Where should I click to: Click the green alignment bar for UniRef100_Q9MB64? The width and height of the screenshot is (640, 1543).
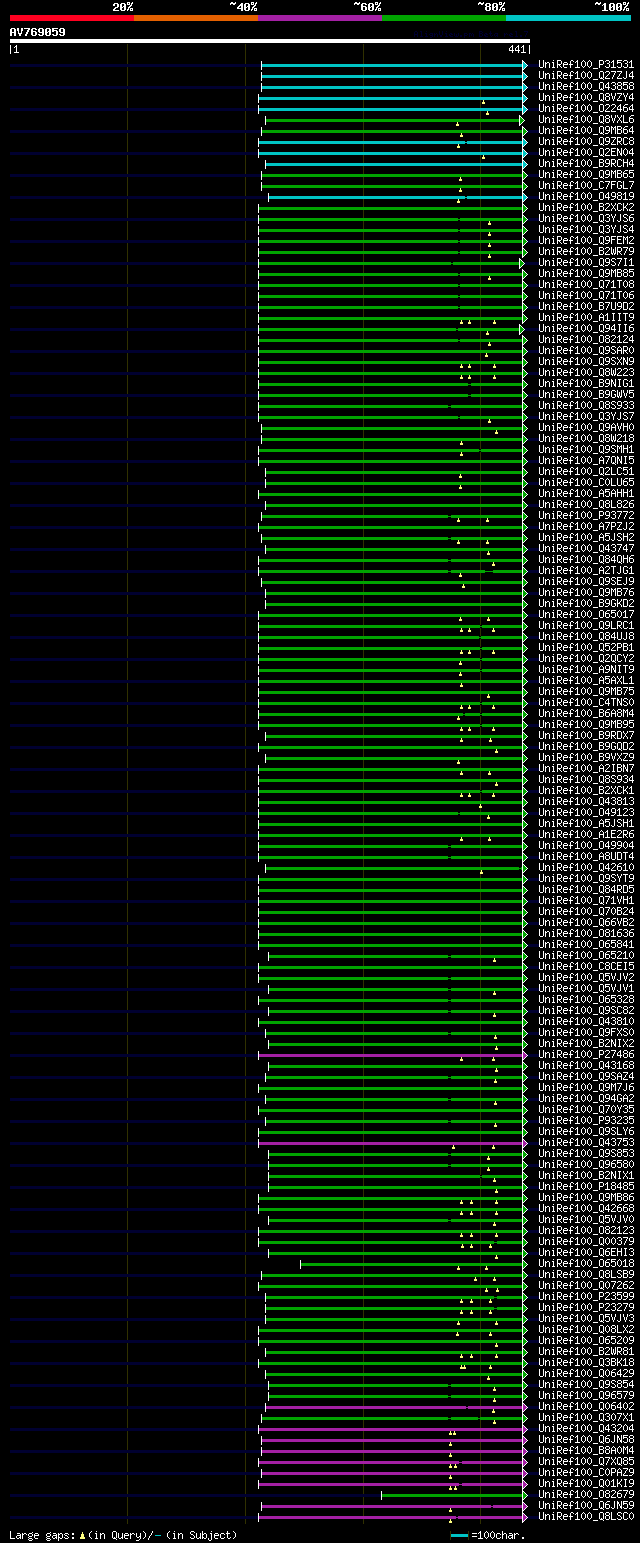392,131
